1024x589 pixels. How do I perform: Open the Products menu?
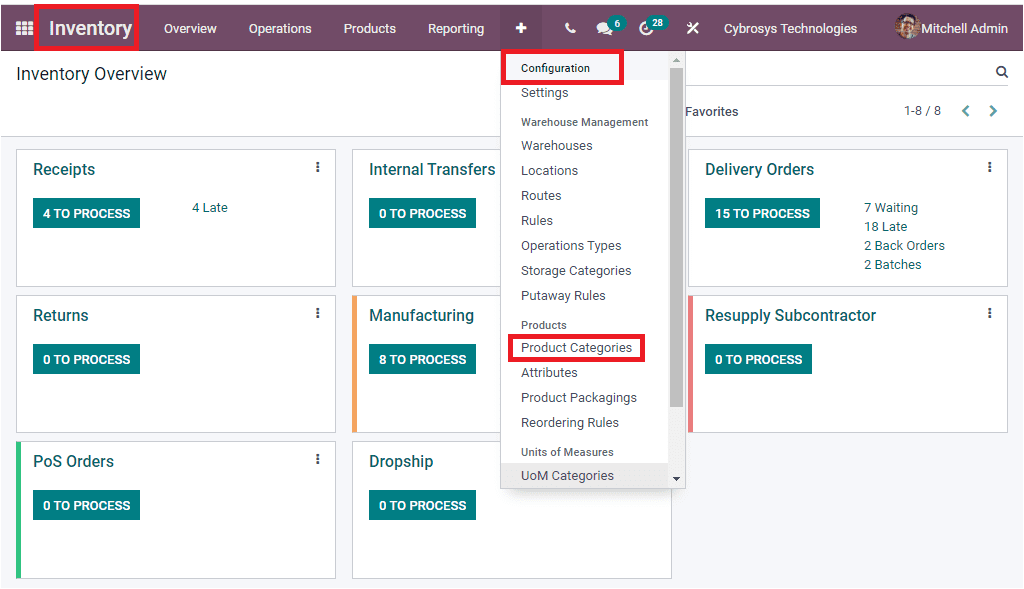click(x=369, y=28)
